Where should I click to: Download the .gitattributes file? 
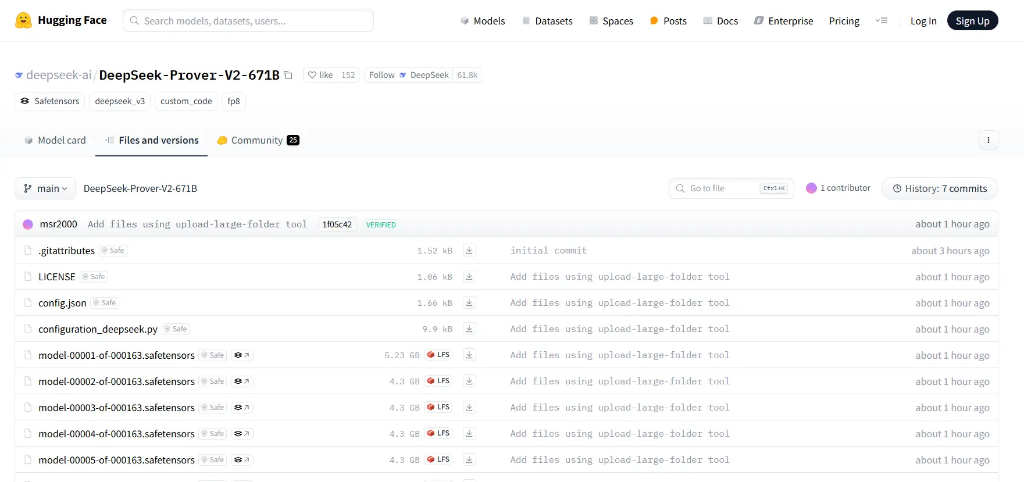[x=469, y=250]
